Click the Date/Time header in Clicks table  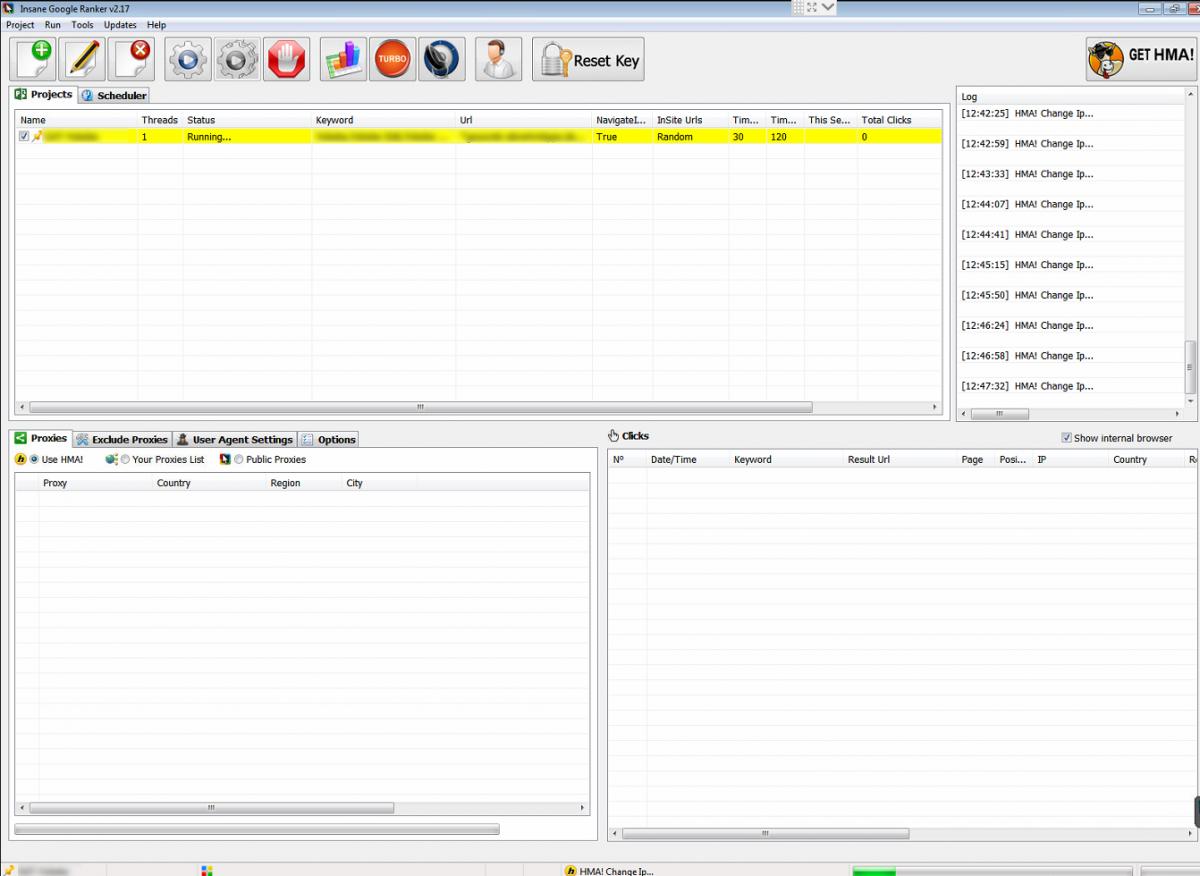coord(688,460)
